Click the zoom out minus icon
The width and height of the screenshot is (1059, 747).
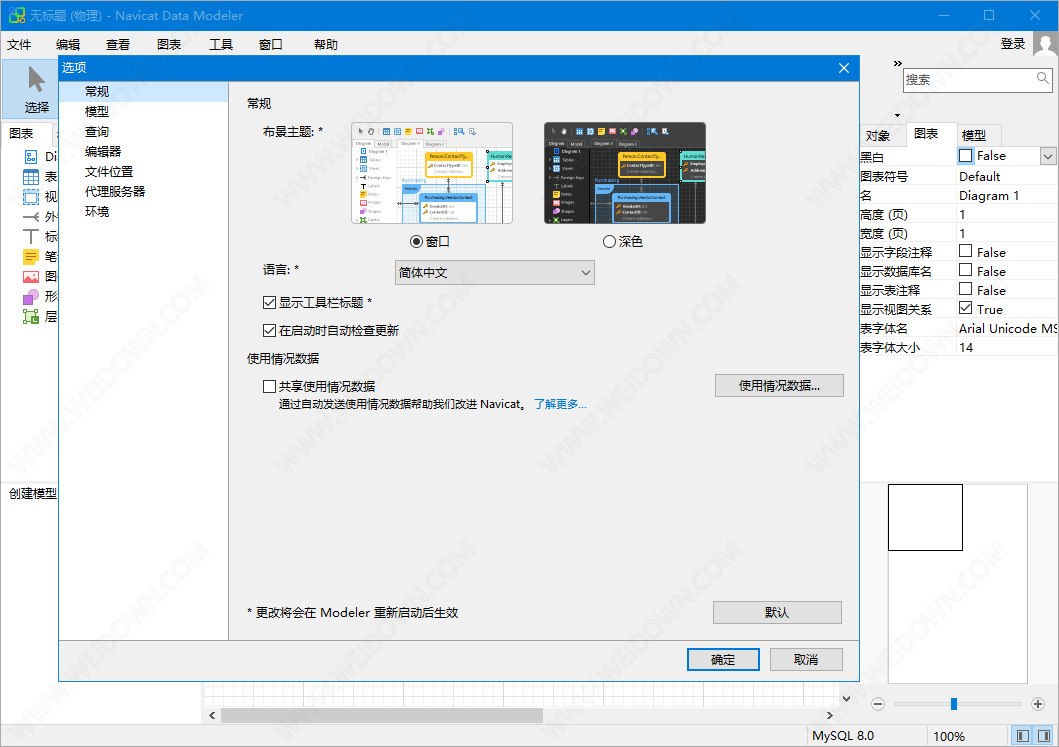(x=878, y=704)
